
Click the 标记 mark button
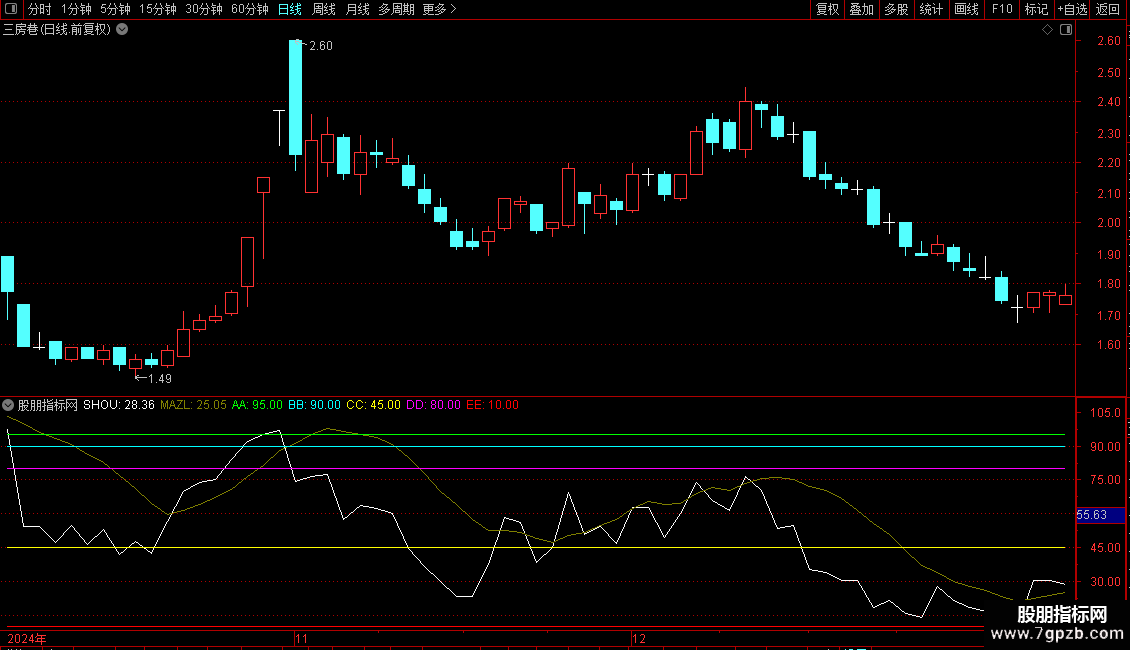click(1036, 9)
